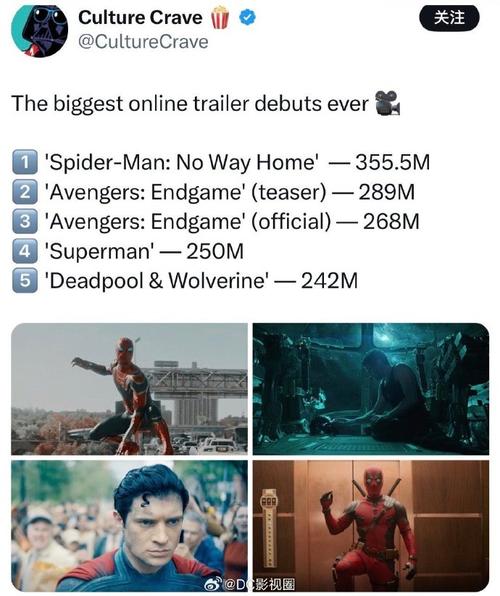
Task: Open the Culture Crave profile avatar
Action: [x=39, y=30]
